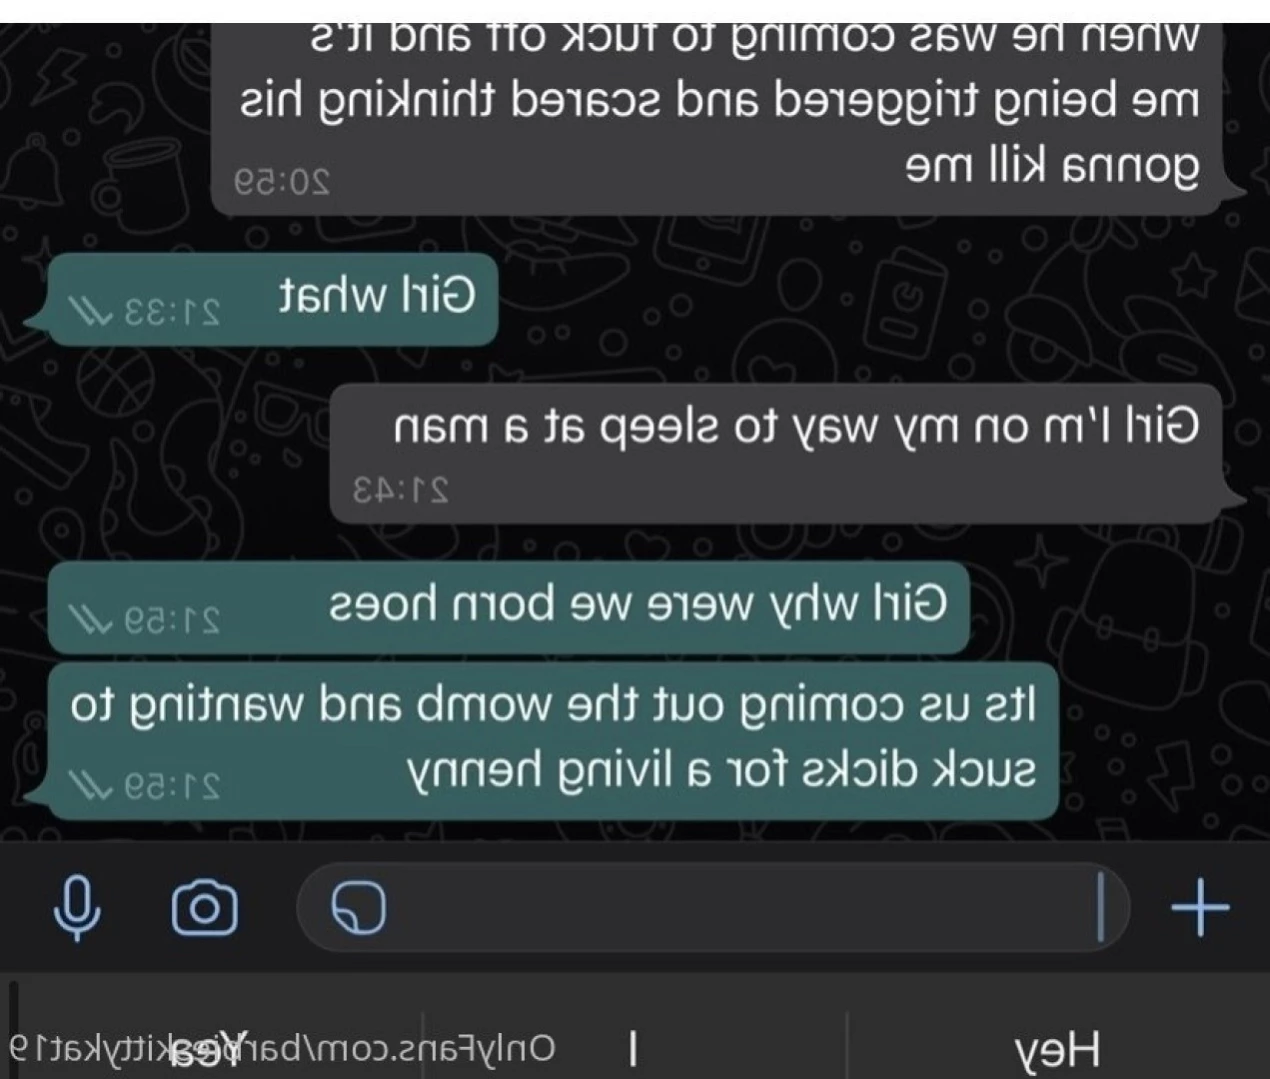This screenshot has height=1079, width=1270.
Task: Tap the microphone voice message icon
Action: click(77, 908)
